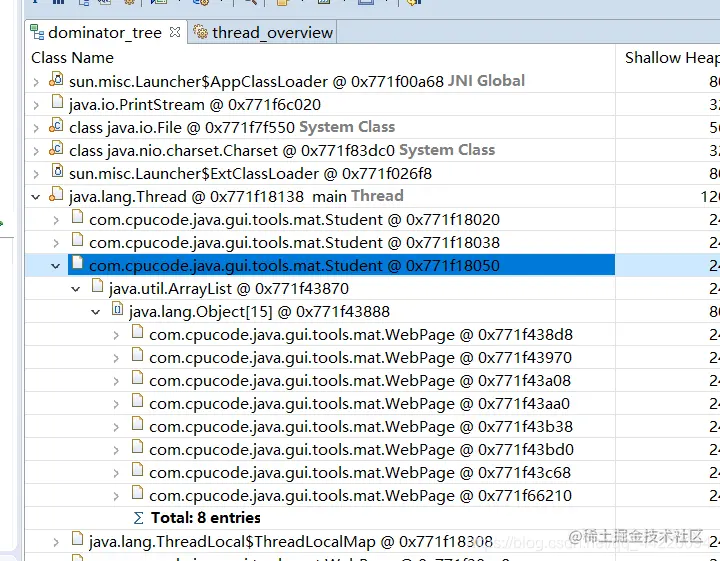The height and width of the screenshot is (561, 720).
Task: Collapse the java.lang.Object[15] array node
Action: (96, 312)
